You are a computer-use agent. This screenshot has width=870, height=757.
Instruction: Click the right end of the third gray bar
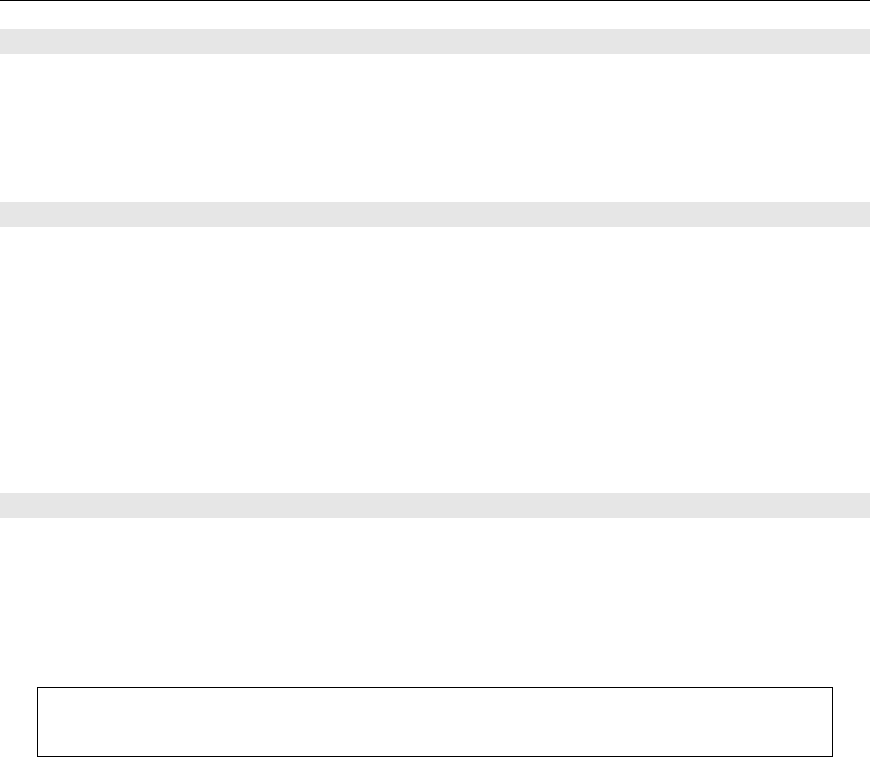pyautogui.click(x=862, y=505)
